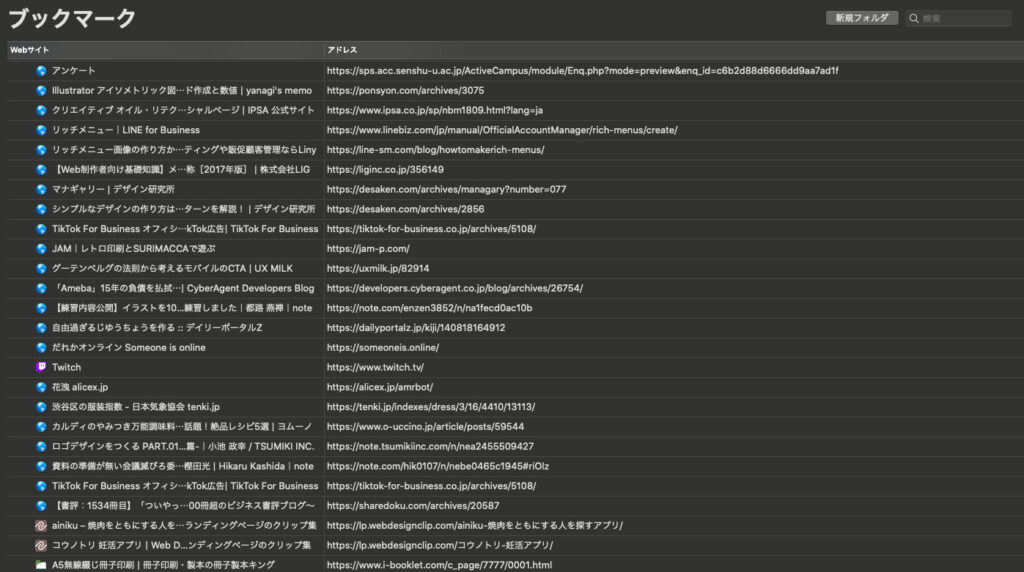The width and height of the screenshot is (1024, 572).
Task: Click globe icon of 【練習内容公開】 note row
Action: tap(41, 308)
